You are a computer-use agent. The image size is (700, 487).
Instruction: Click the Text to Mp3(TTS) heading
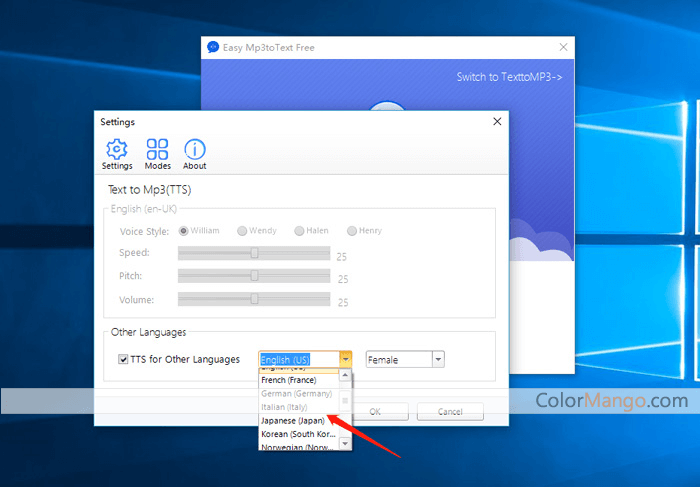[150, 190]
